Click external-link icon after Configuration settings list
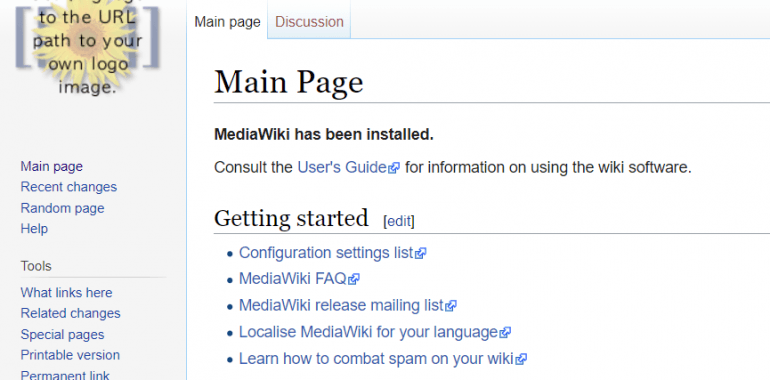The height and width of the screenshot is (380, 770). (420, 254)
